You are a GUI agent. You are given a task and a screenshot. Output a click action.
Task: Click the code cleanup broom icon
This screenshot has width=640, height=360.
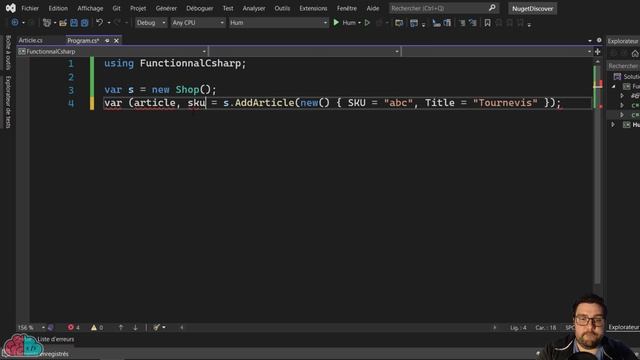click(156, 327)
